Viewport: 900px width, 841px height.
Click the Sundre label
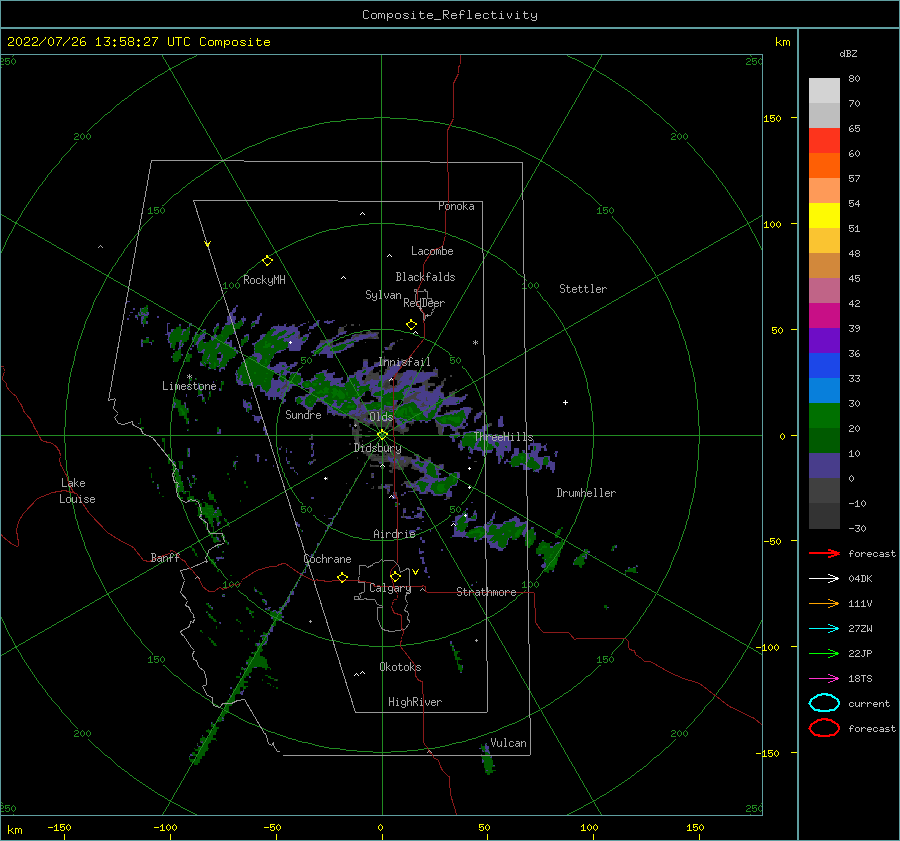tap(304, 414)
